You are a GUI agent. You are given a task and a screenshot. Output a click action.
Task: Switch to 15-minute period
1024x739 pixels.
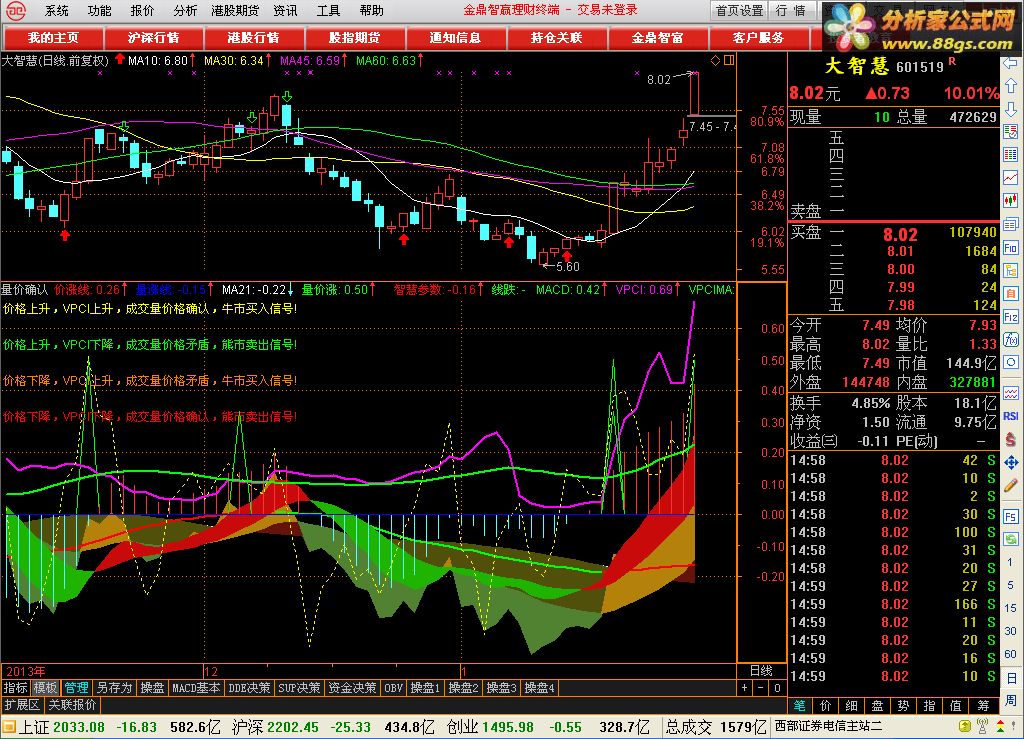click(1010, 608)
